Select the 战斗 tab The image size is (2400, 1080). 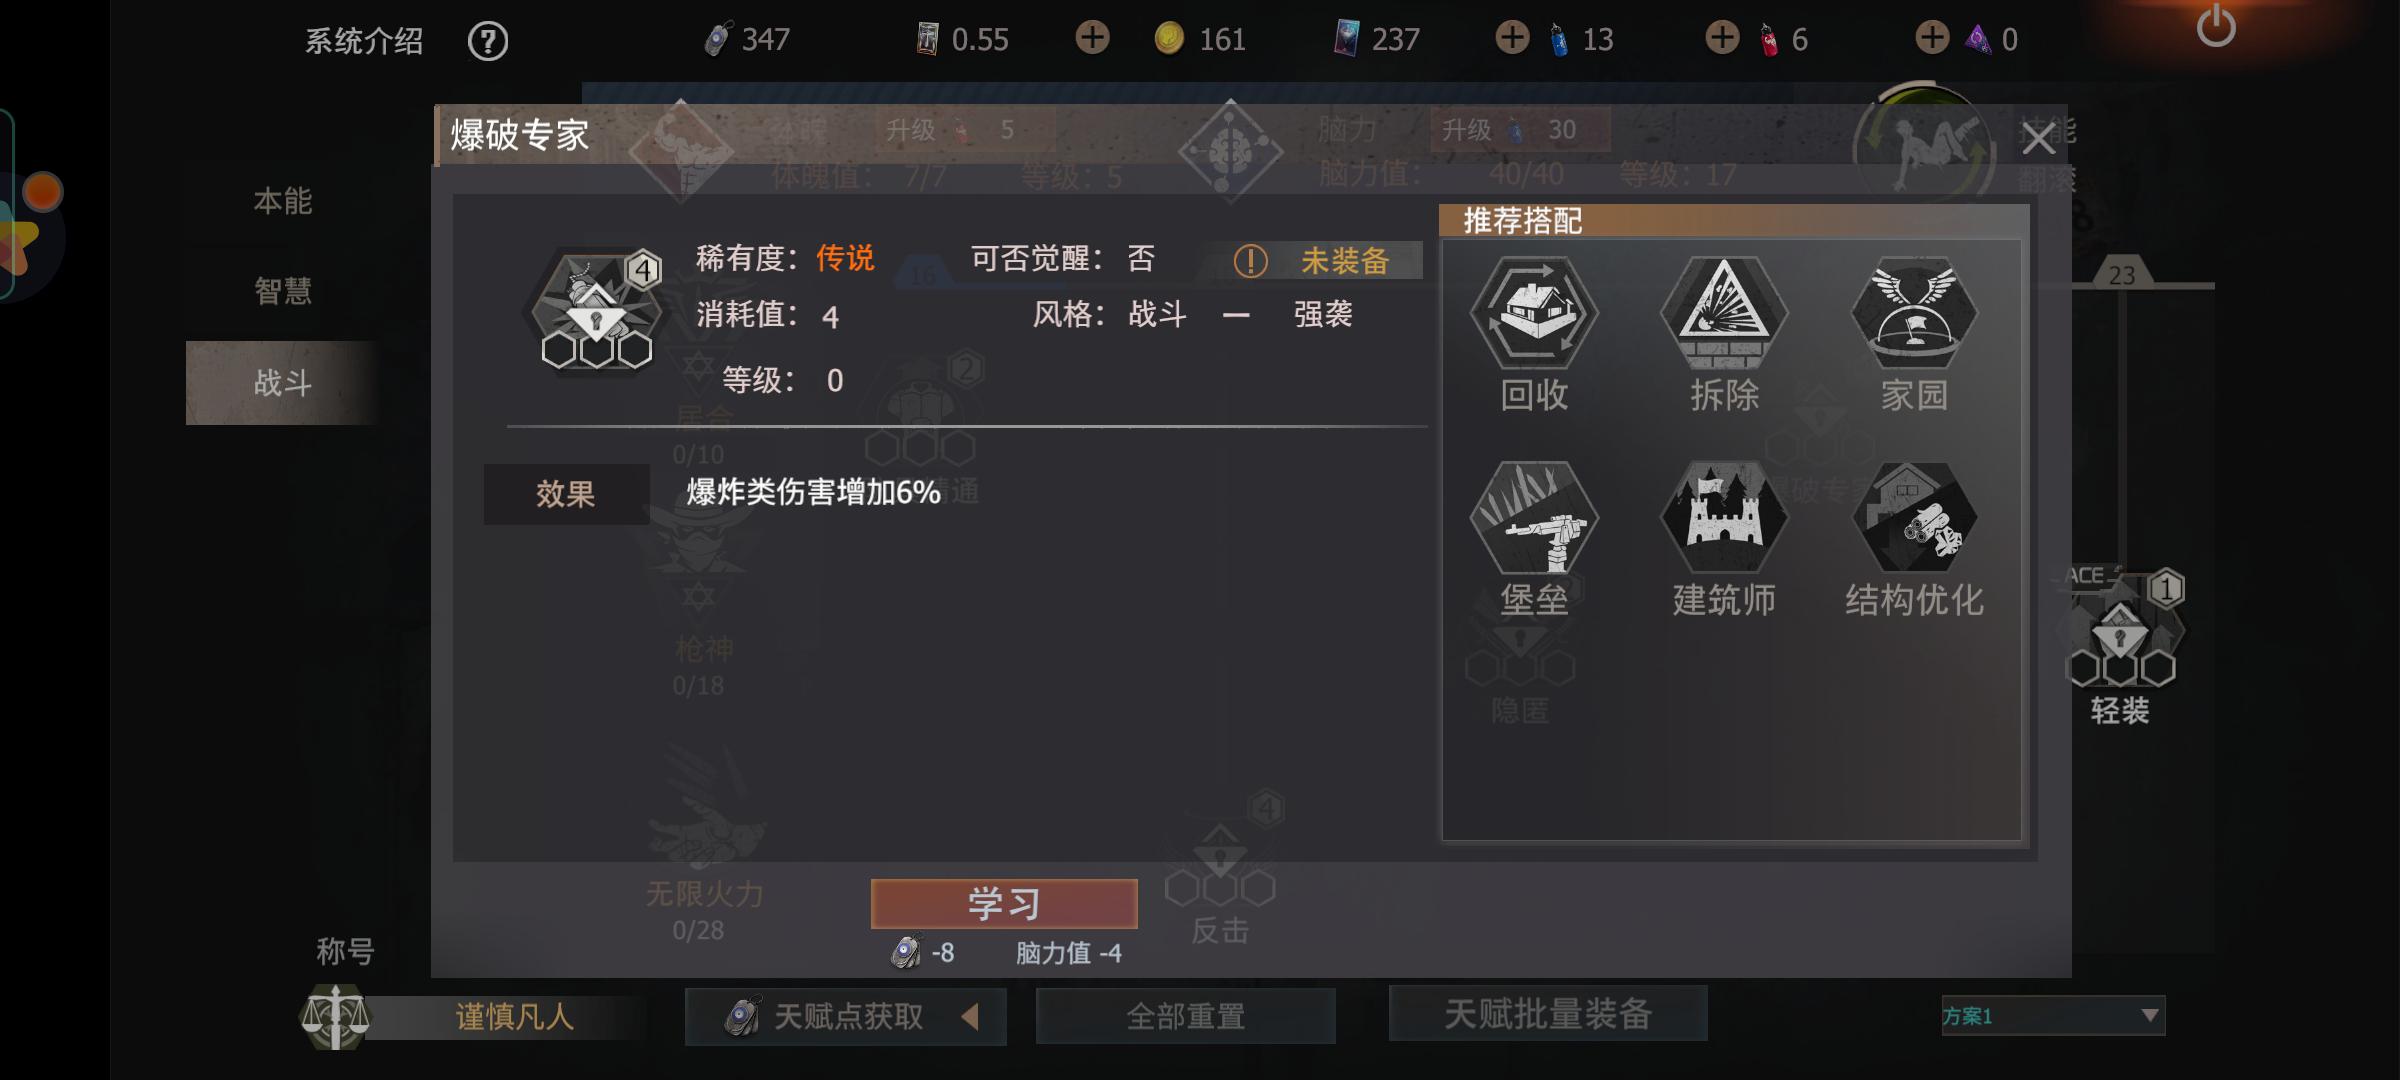coord(283,383)
